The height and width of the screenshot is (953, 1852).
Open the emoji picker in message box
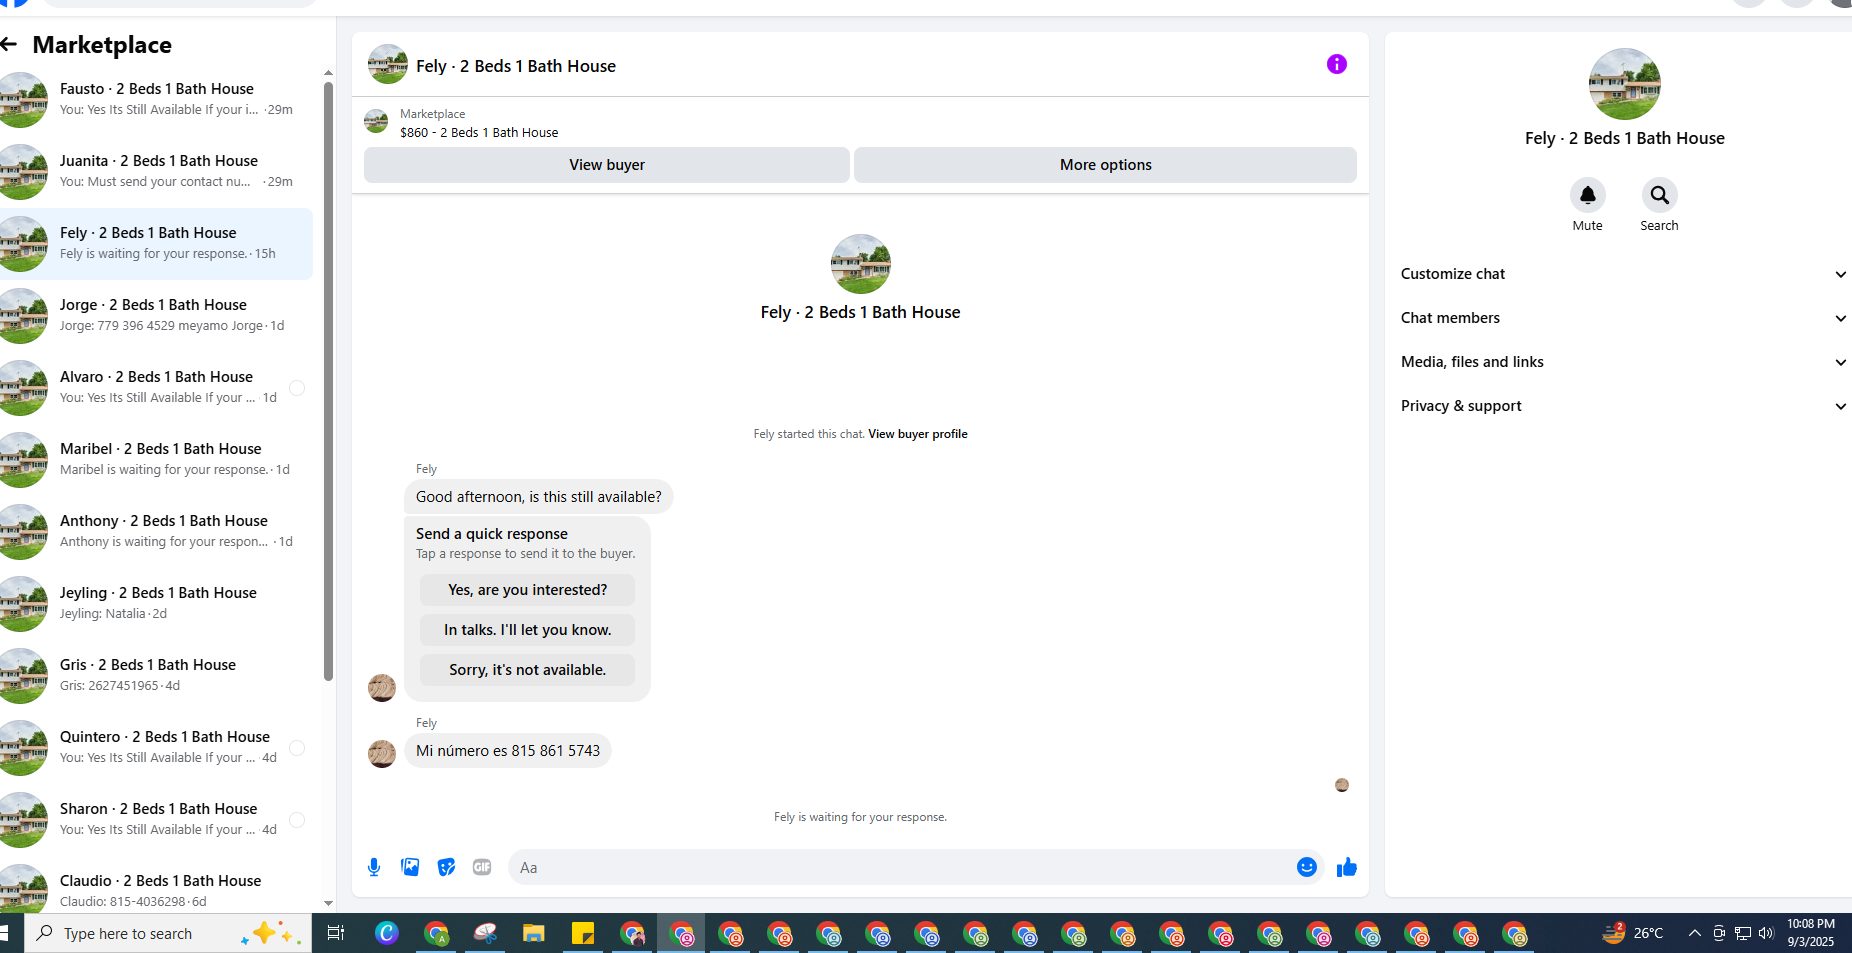click(1306, 867)
